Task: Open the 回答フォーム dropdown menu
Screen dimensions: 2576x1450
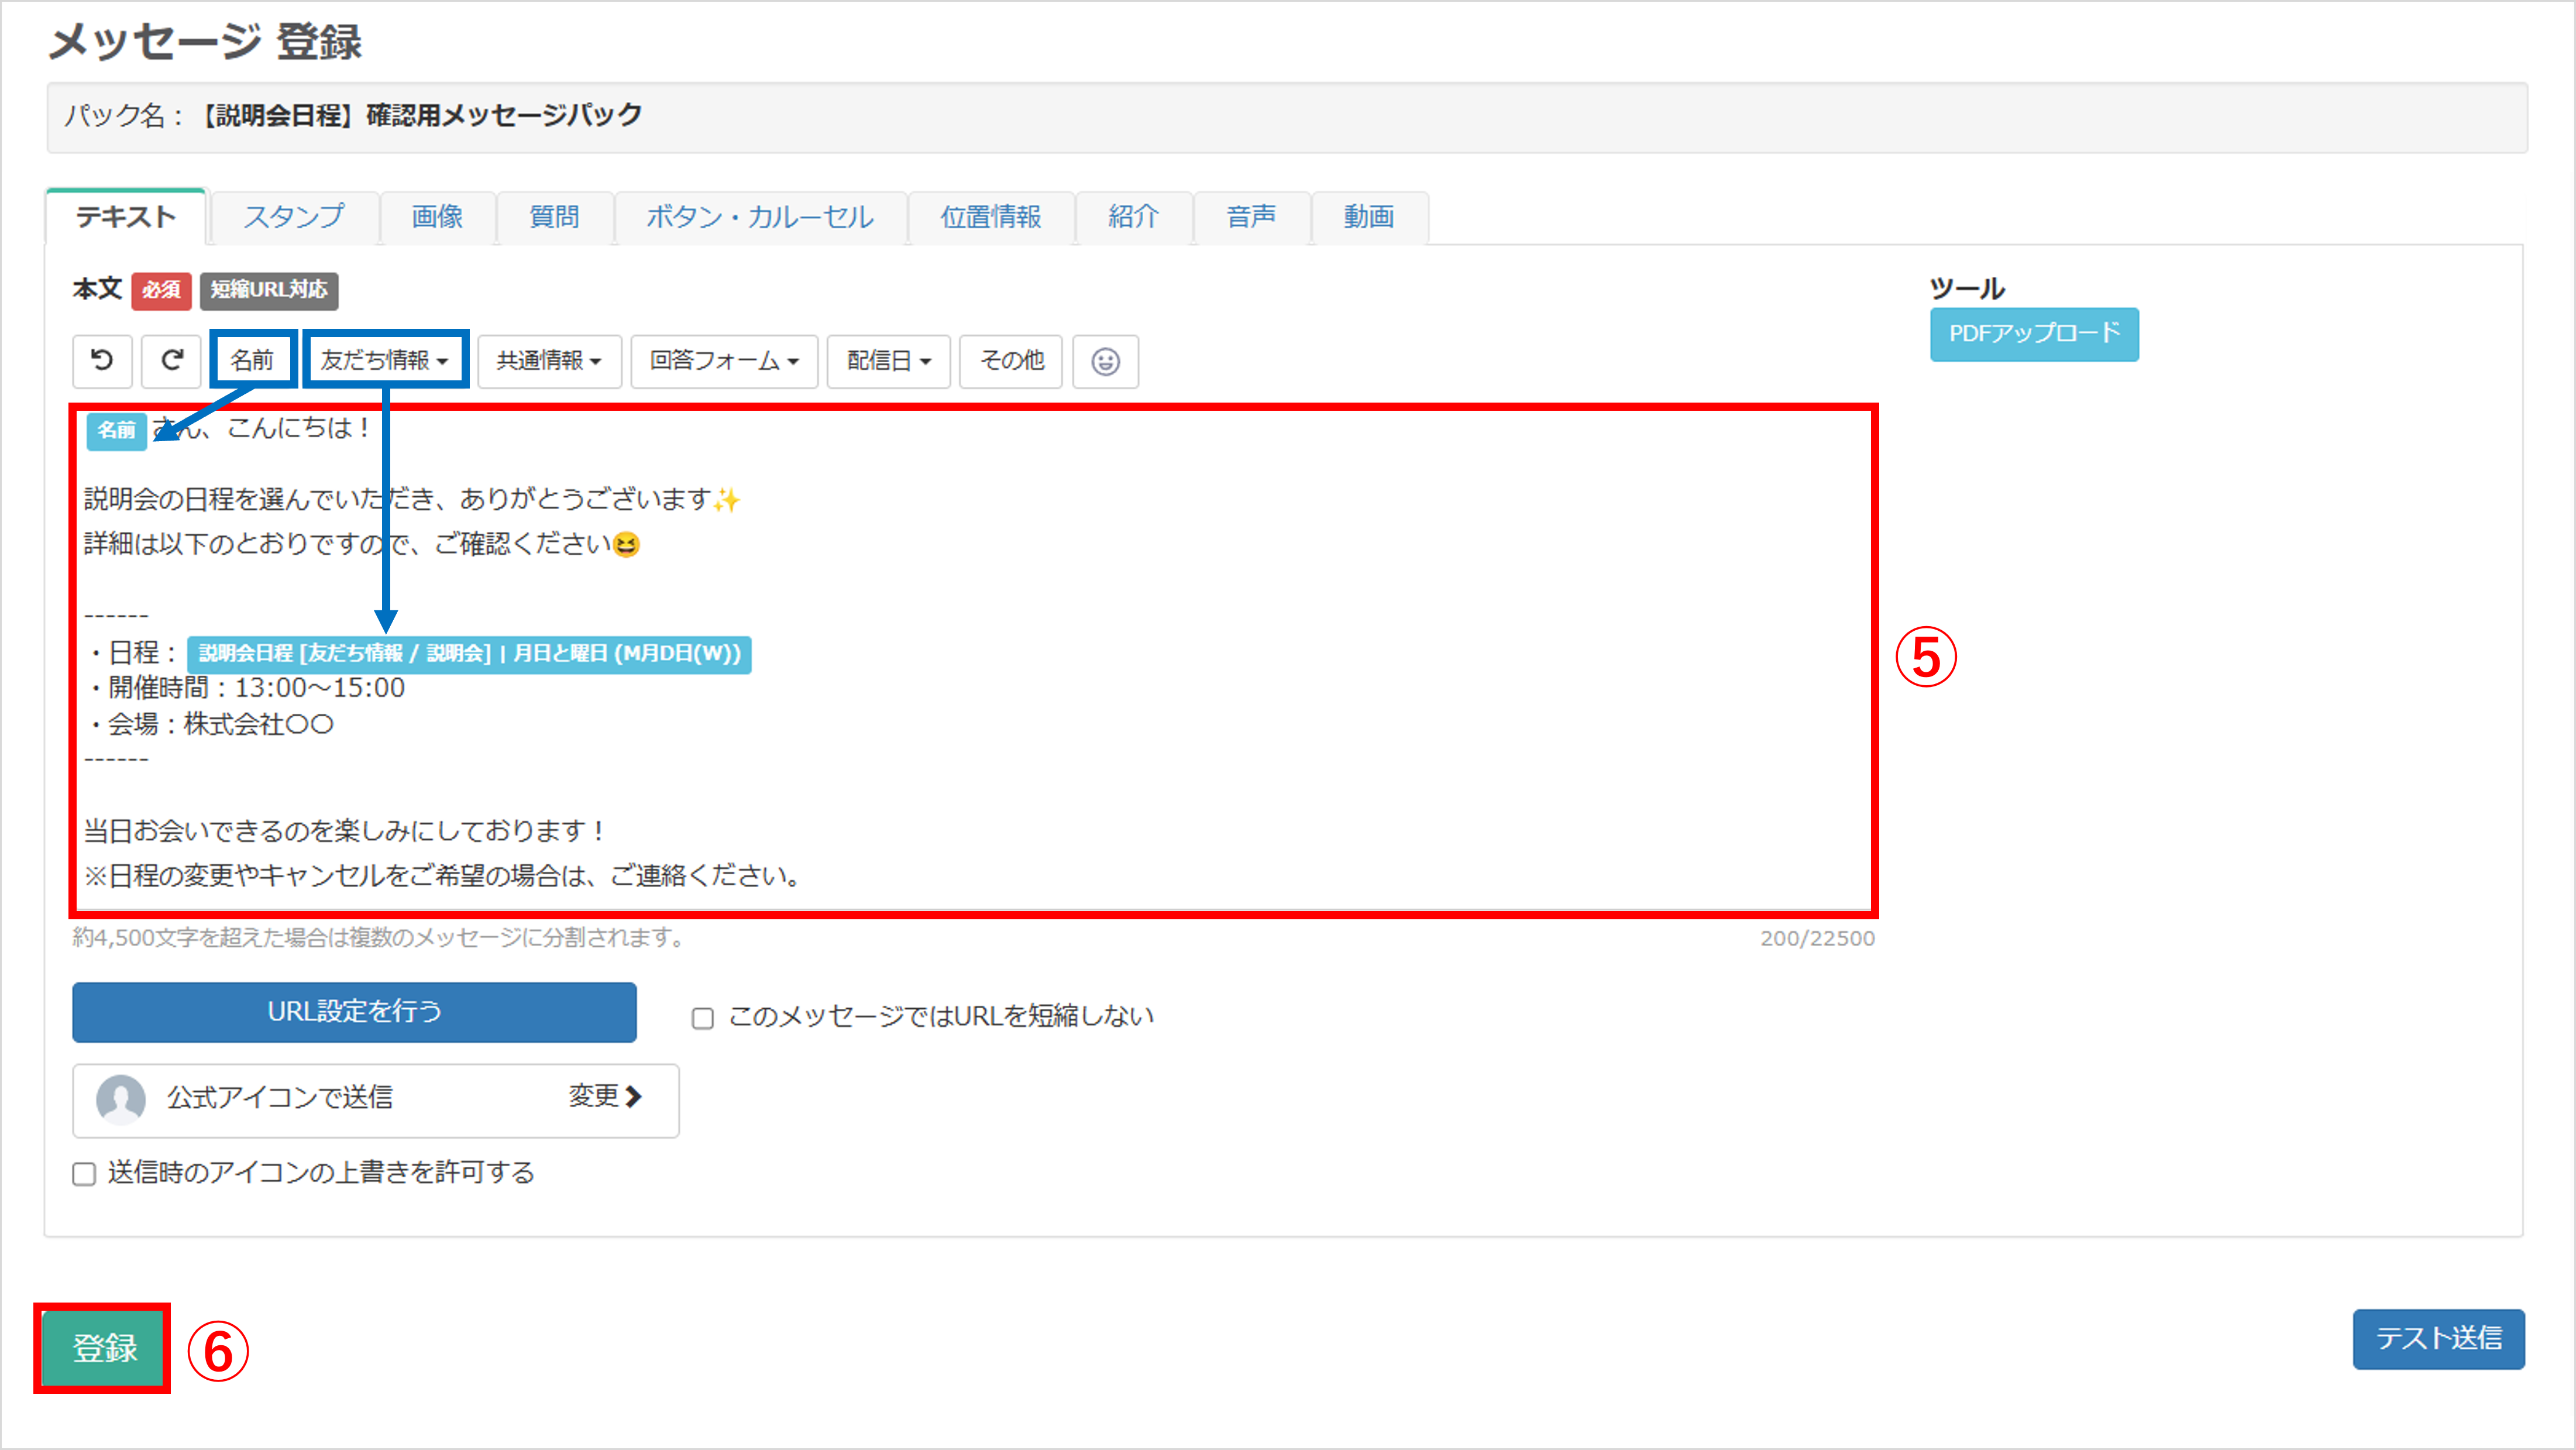Action: coord(724,360)
